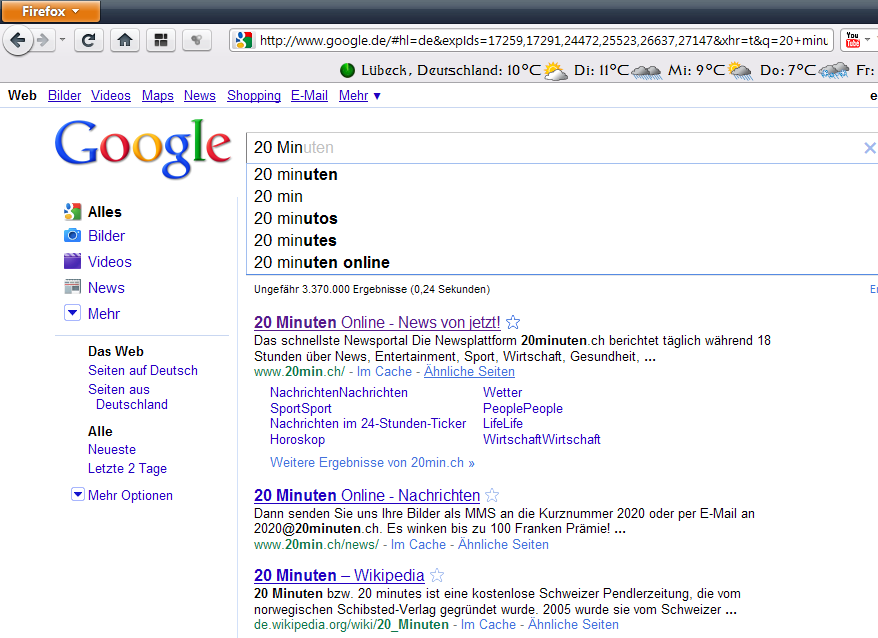The image size is (878, 638).
Task: Open Ähnliche Seiten for the Wikipedia result
Action: tap(573, 625)
